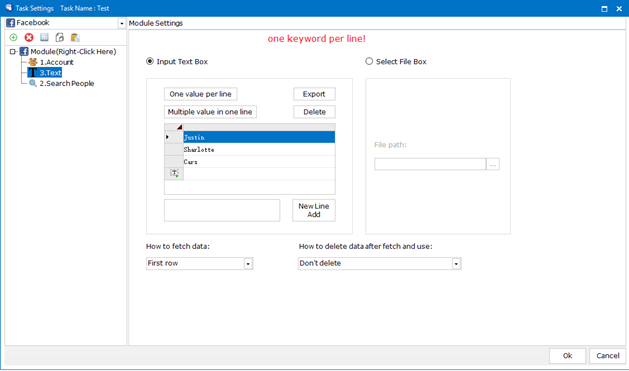Click the One value per line button
Image resolution: width=629 pixels, height=371 pixels.
(x=201, y=94)
